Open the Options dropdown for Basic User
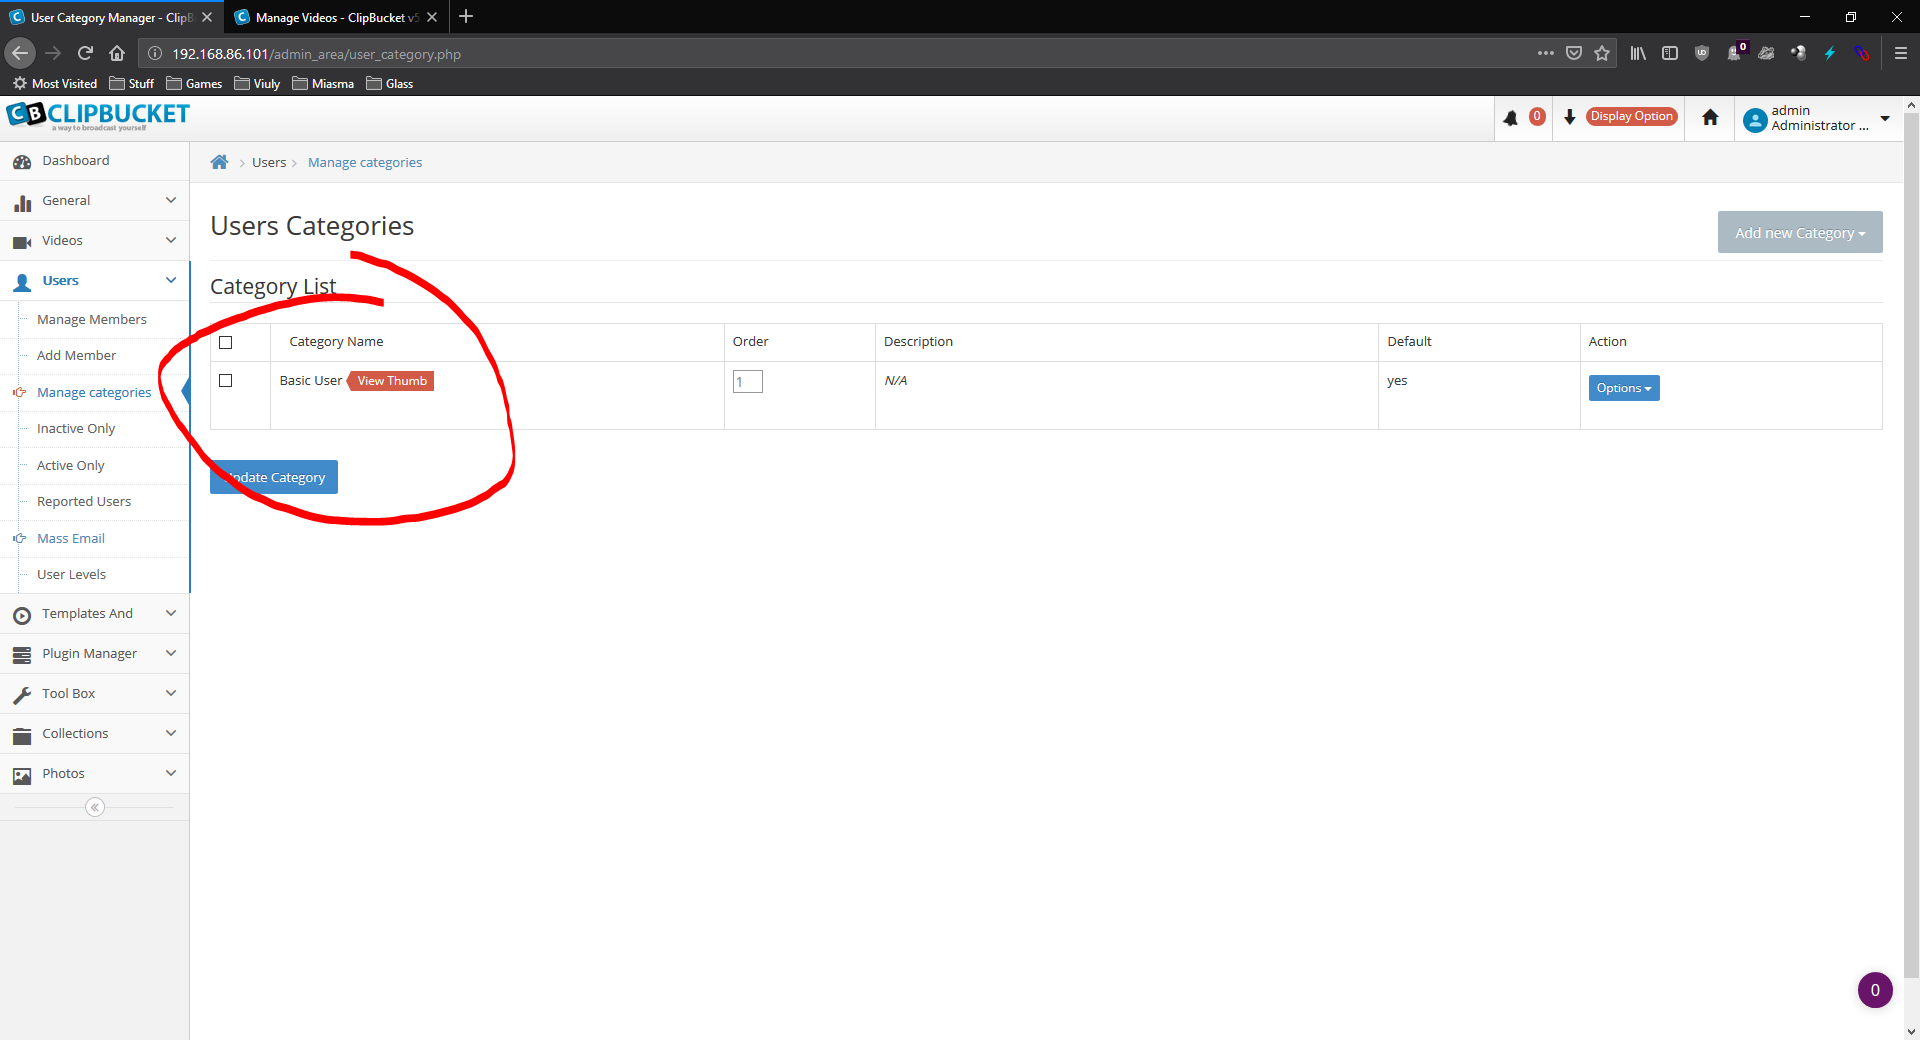Image resolution: width=1920 pixels, height=1040 pixels. [x=1622, y=388]
